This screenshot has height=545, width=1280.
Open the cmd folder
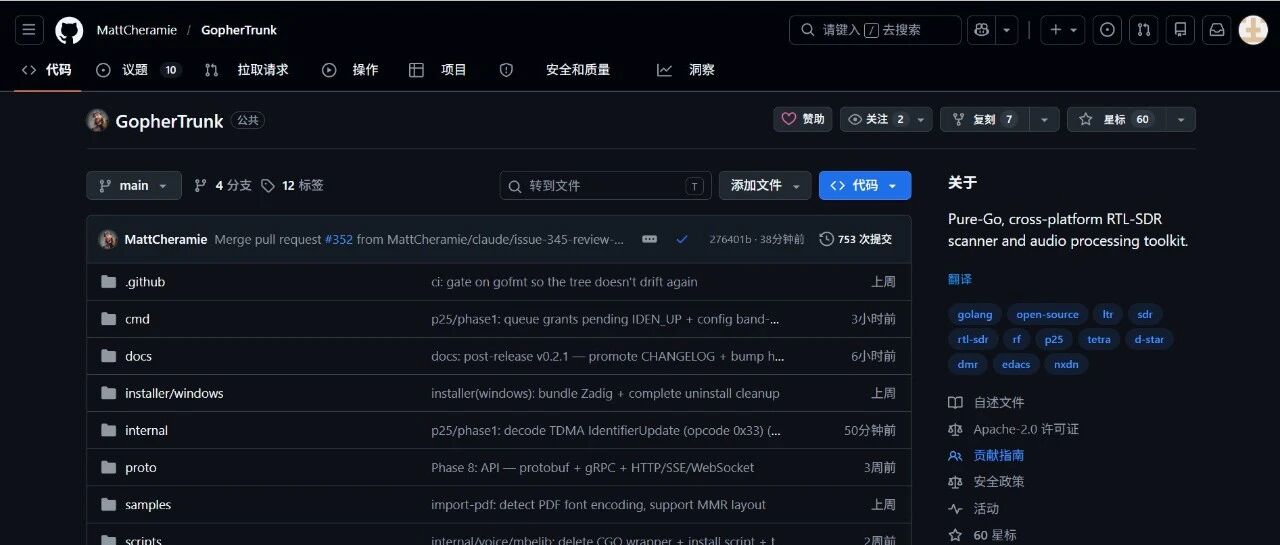point(137,319)
